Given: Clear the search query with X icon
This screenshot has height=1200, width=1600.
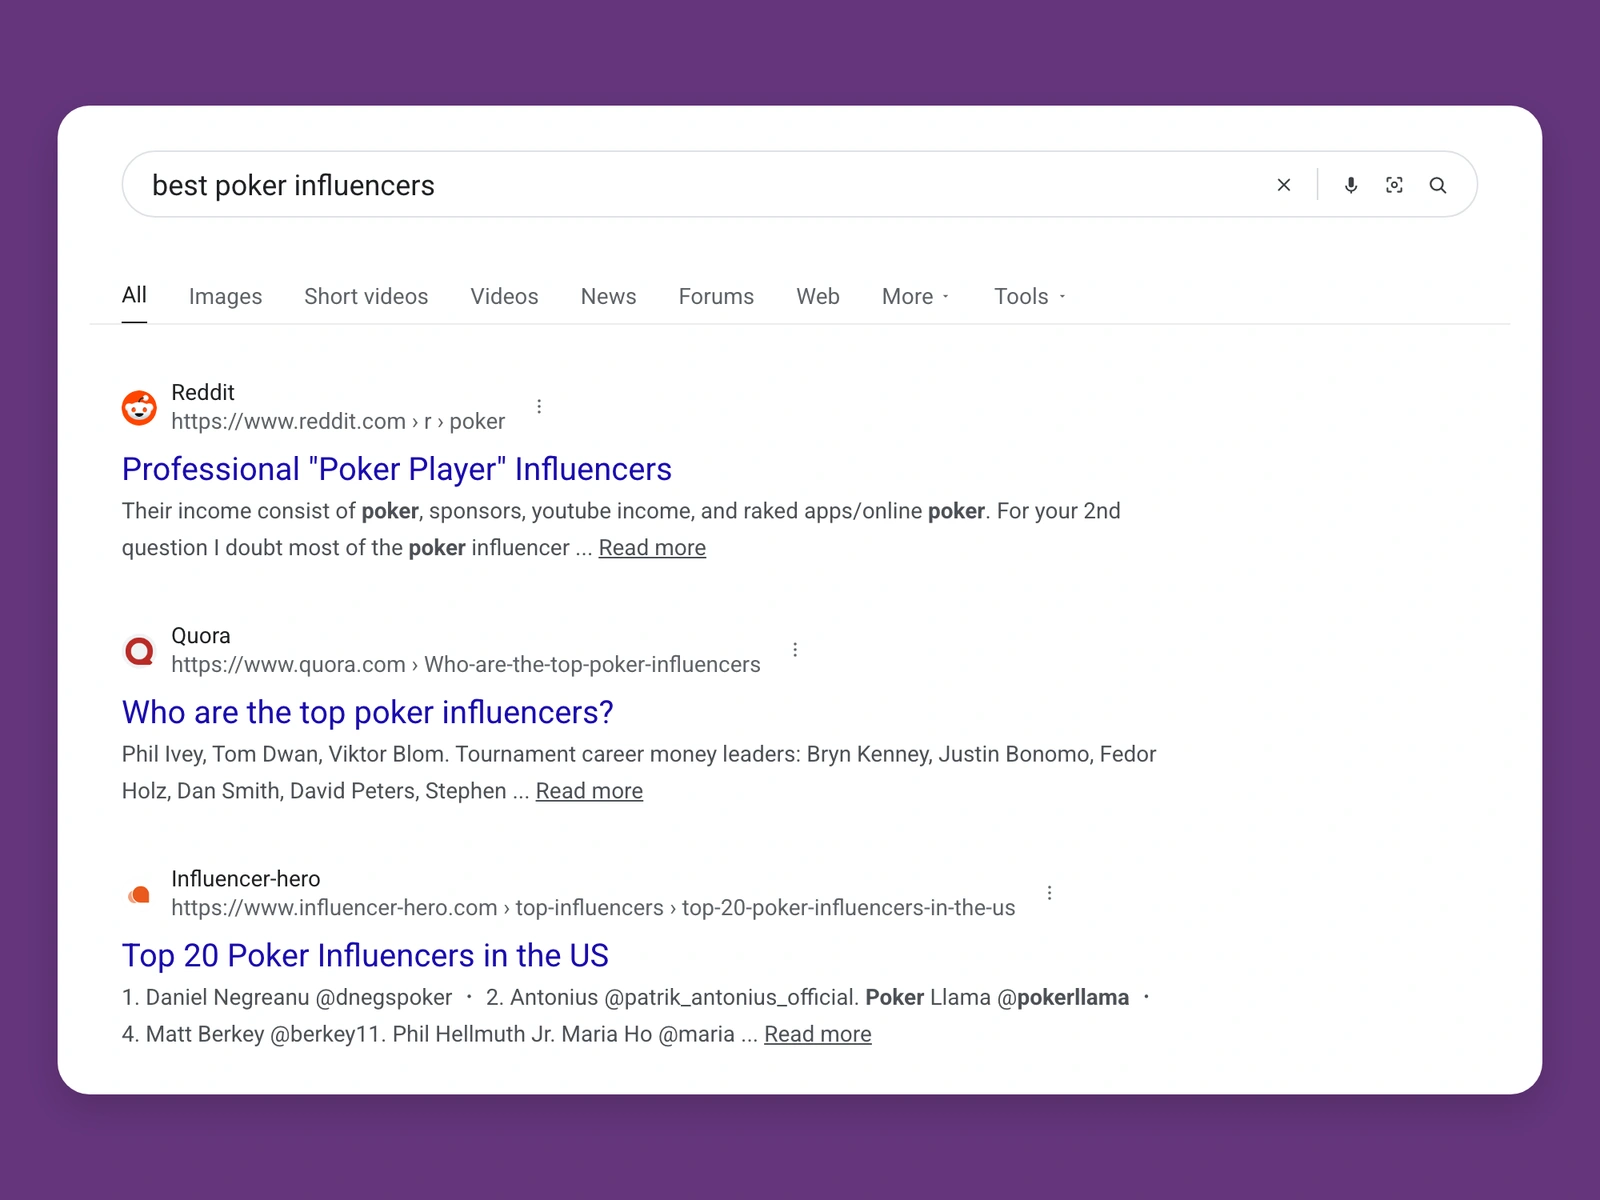Looking at the screenshot, I should 1284,185.
